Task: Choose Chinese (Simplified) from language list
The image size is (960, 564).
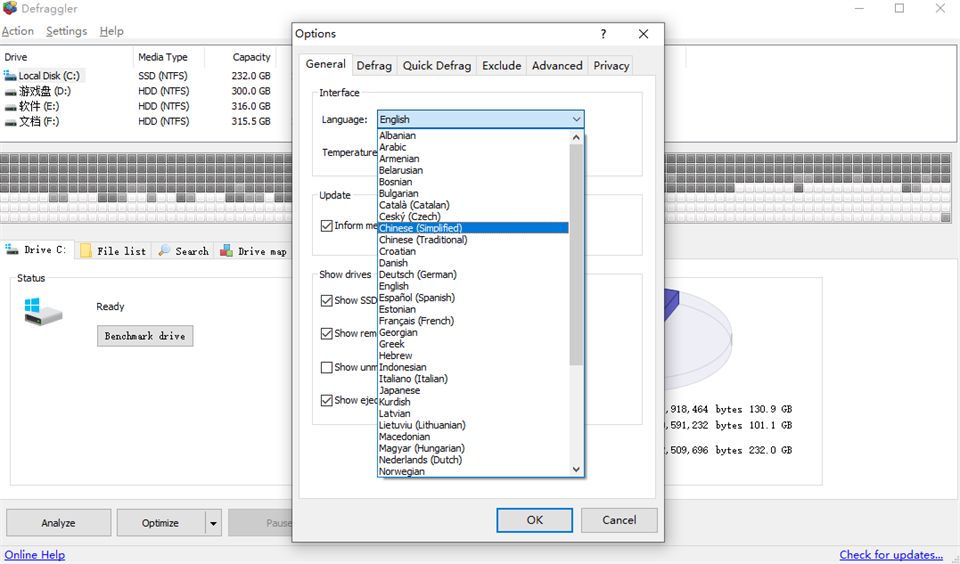Action: pyautogui.click(x=421, y=228)
